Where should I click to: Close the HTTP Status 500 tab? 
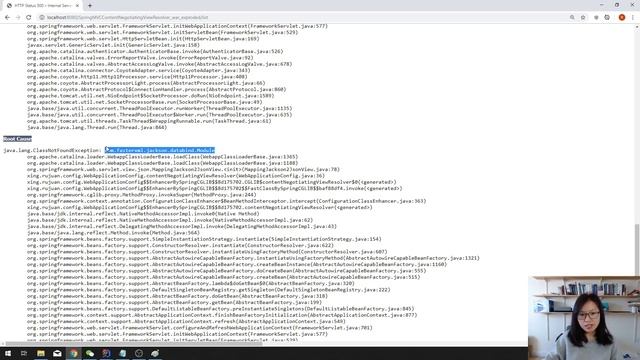(77, 6)
